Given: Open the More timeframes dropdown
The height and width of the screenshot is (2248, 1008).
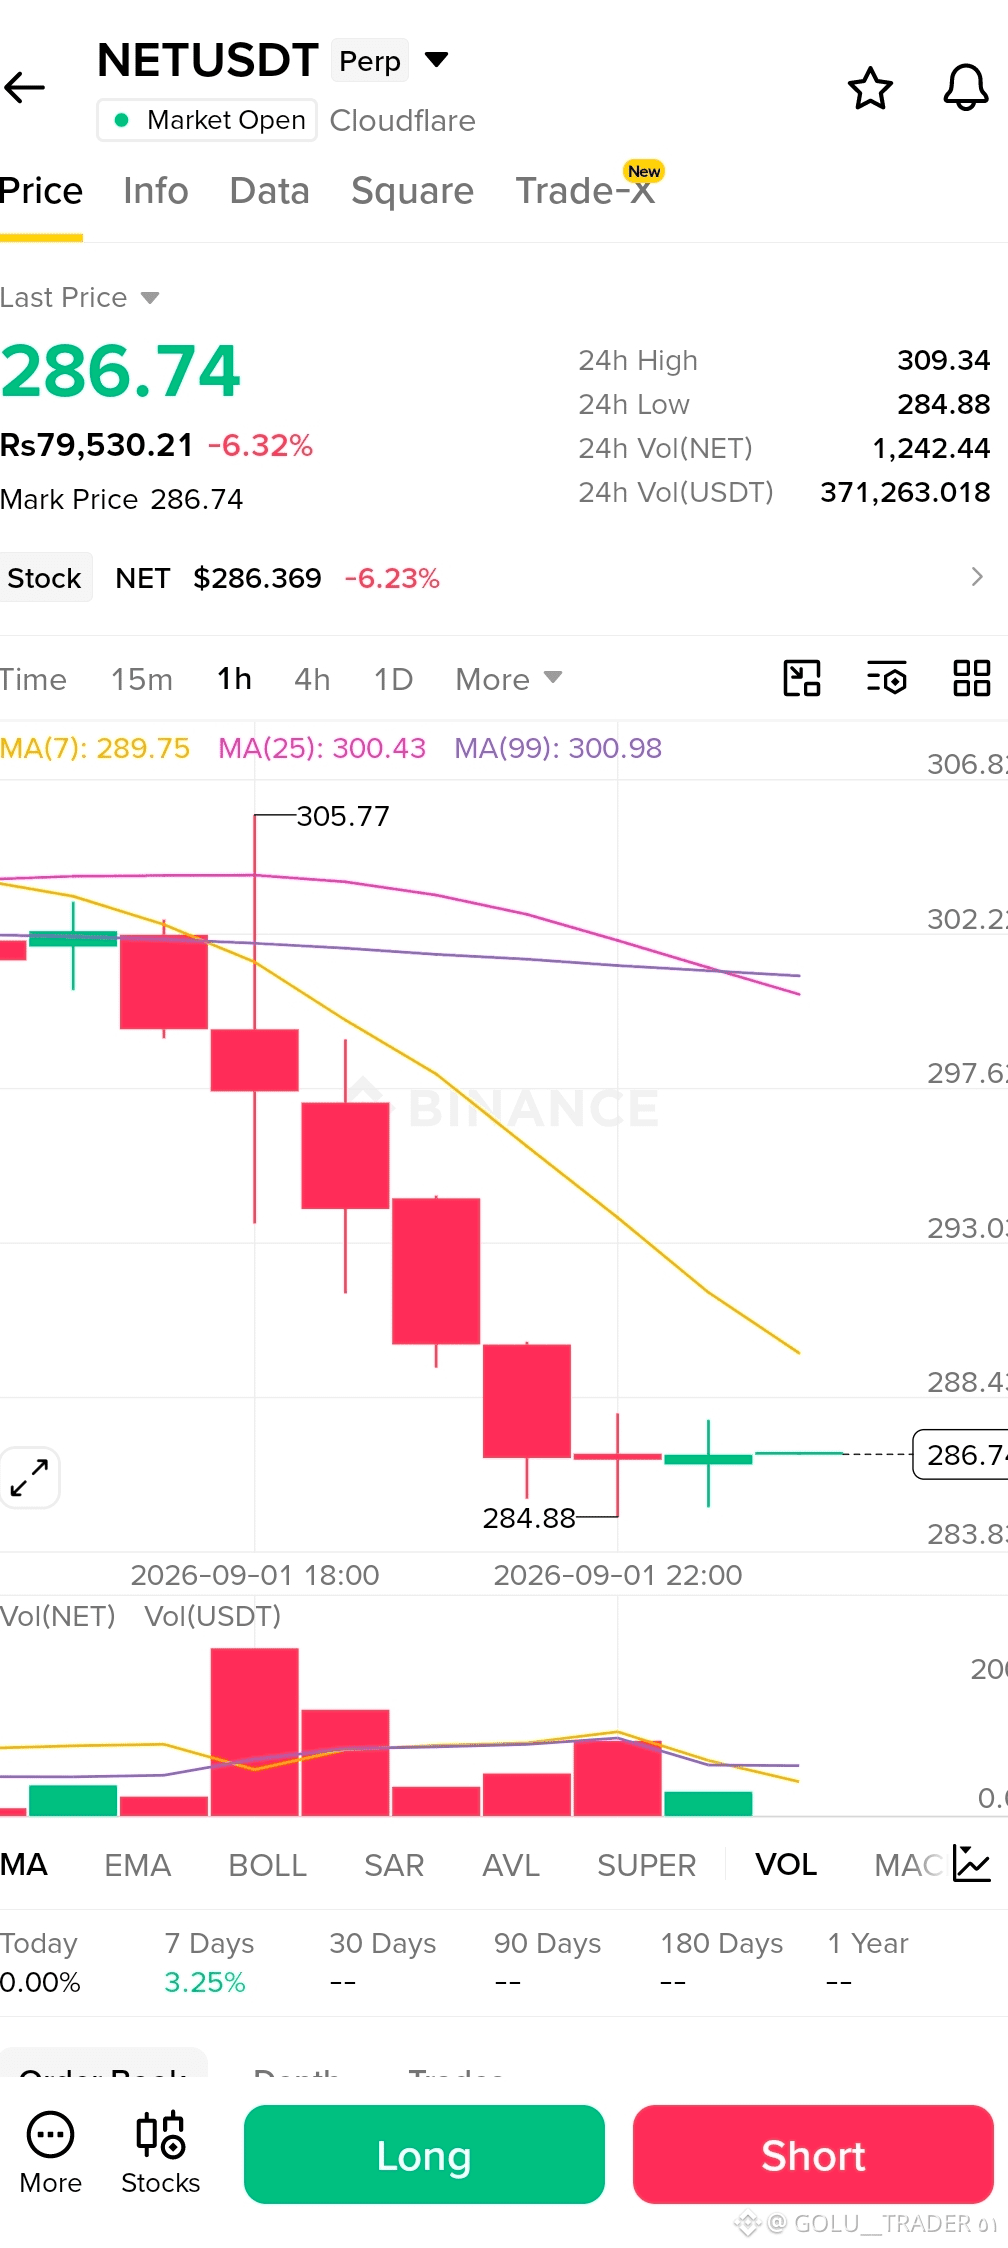Looking at the screenshot, I should pyautogui.click(x=509, y=679).
